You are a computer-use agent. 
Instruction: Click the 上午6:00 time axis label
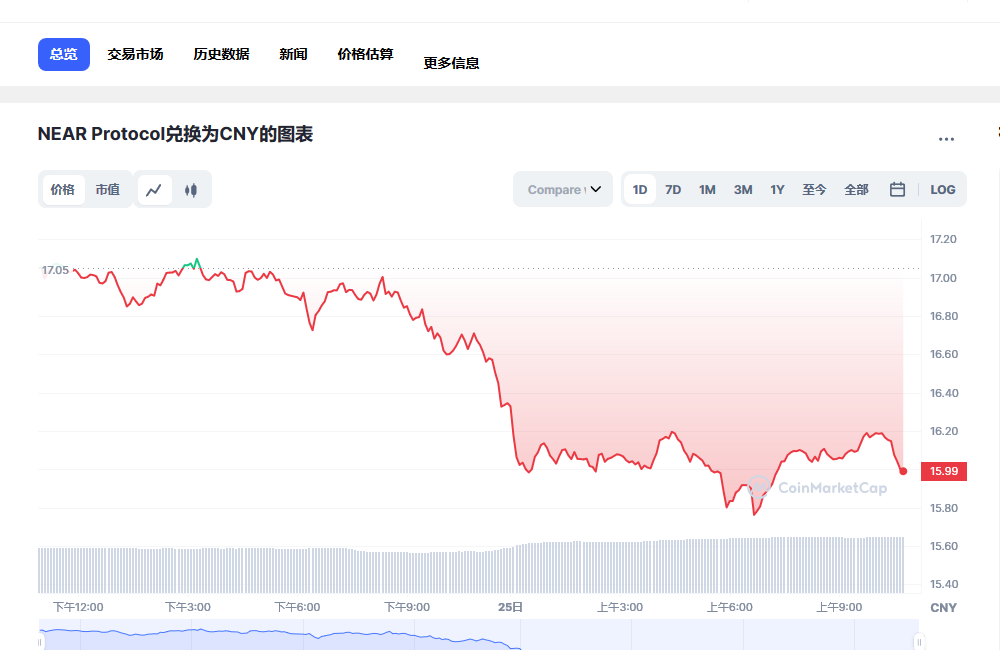(730, 607)
